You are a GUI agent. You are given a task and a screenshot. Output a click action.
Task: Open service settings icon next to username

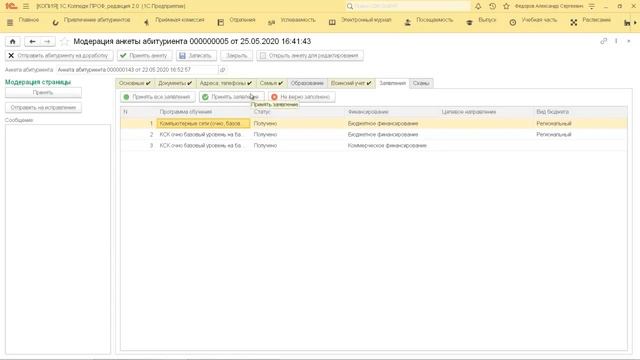tap(592, 6)
